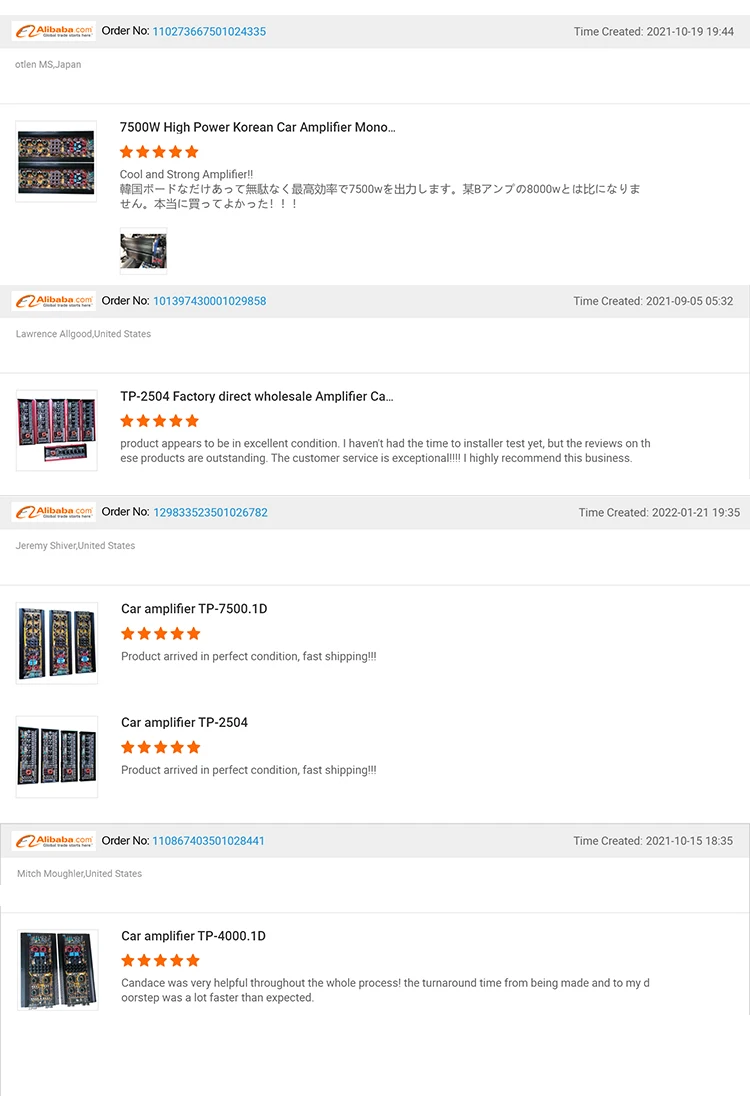Open order number 101397430001029858
The image size is (750, 1096).
pyautogui.click(x=210, y=301)
